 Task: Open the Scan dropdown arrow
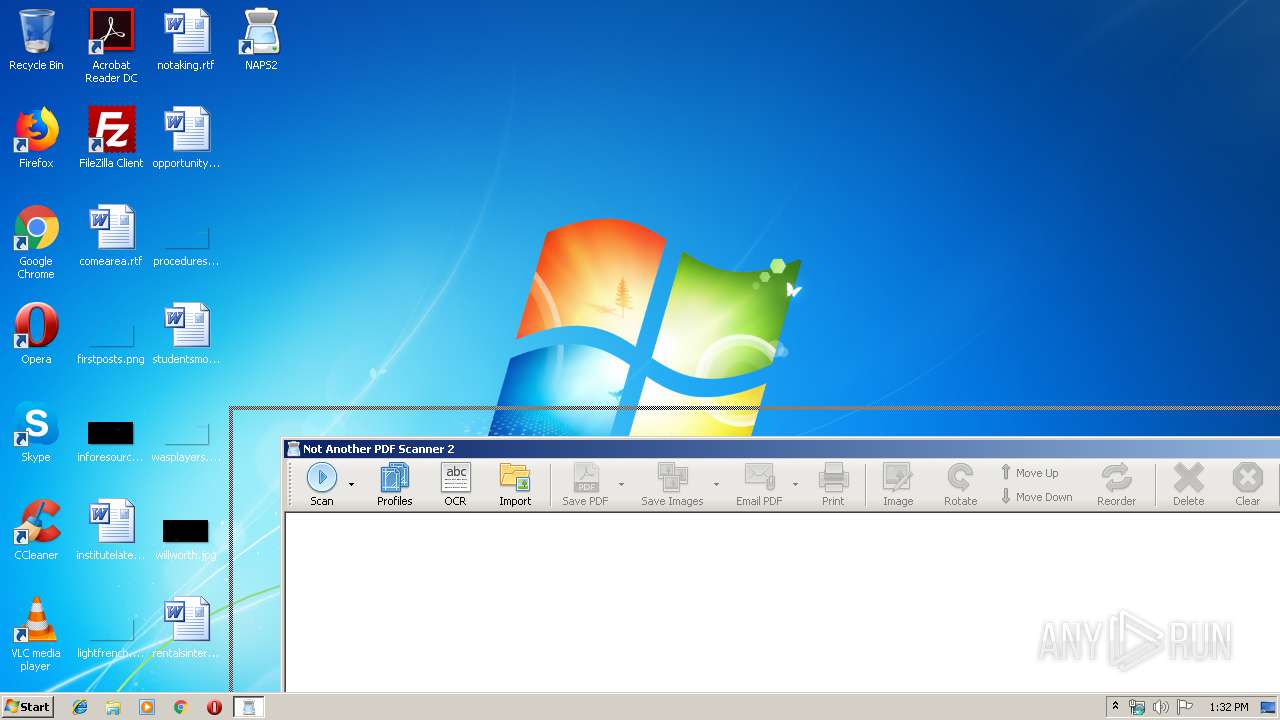coord(351,485)
